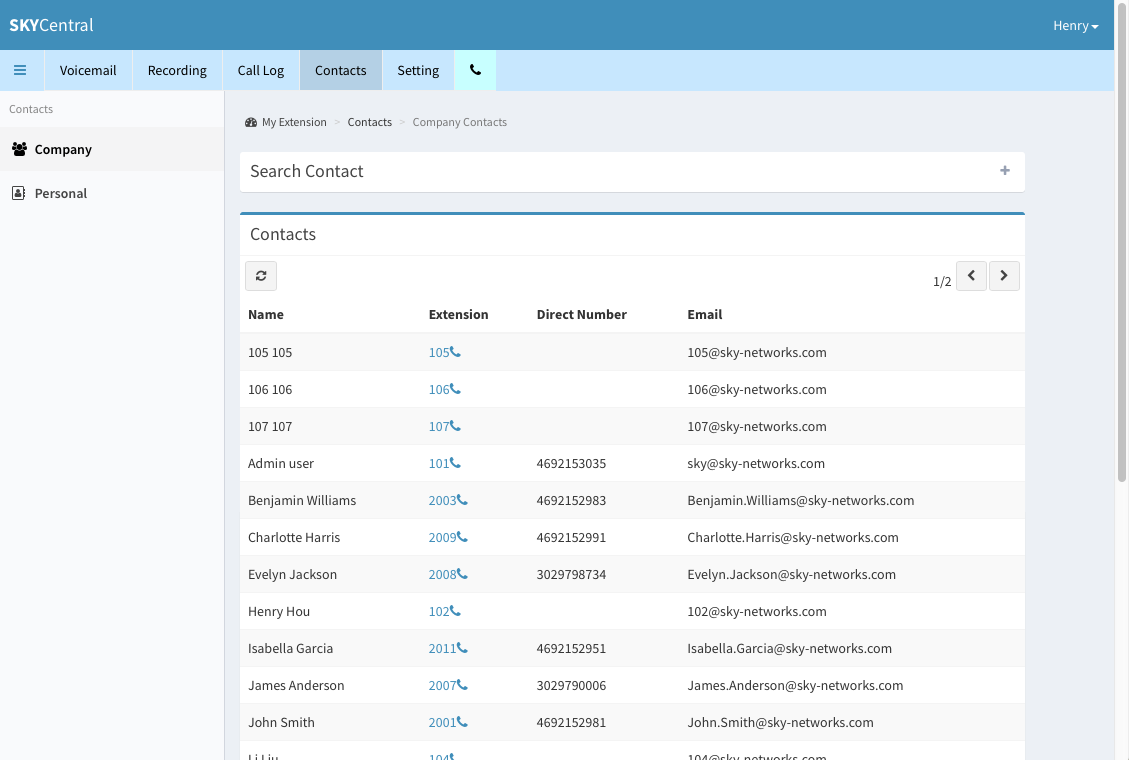1129x760 pixels.
Task: Call Henry Hou phone icon
Action: click(455, 611)
